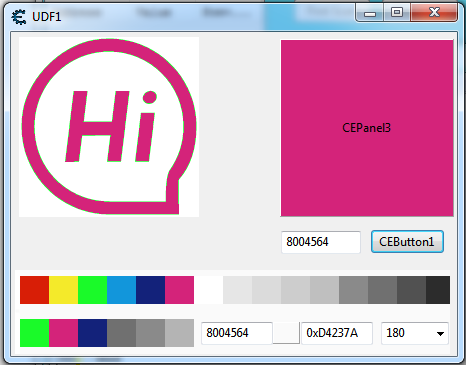Pick the dark gray swatch next to lower navy

point(121,333)
